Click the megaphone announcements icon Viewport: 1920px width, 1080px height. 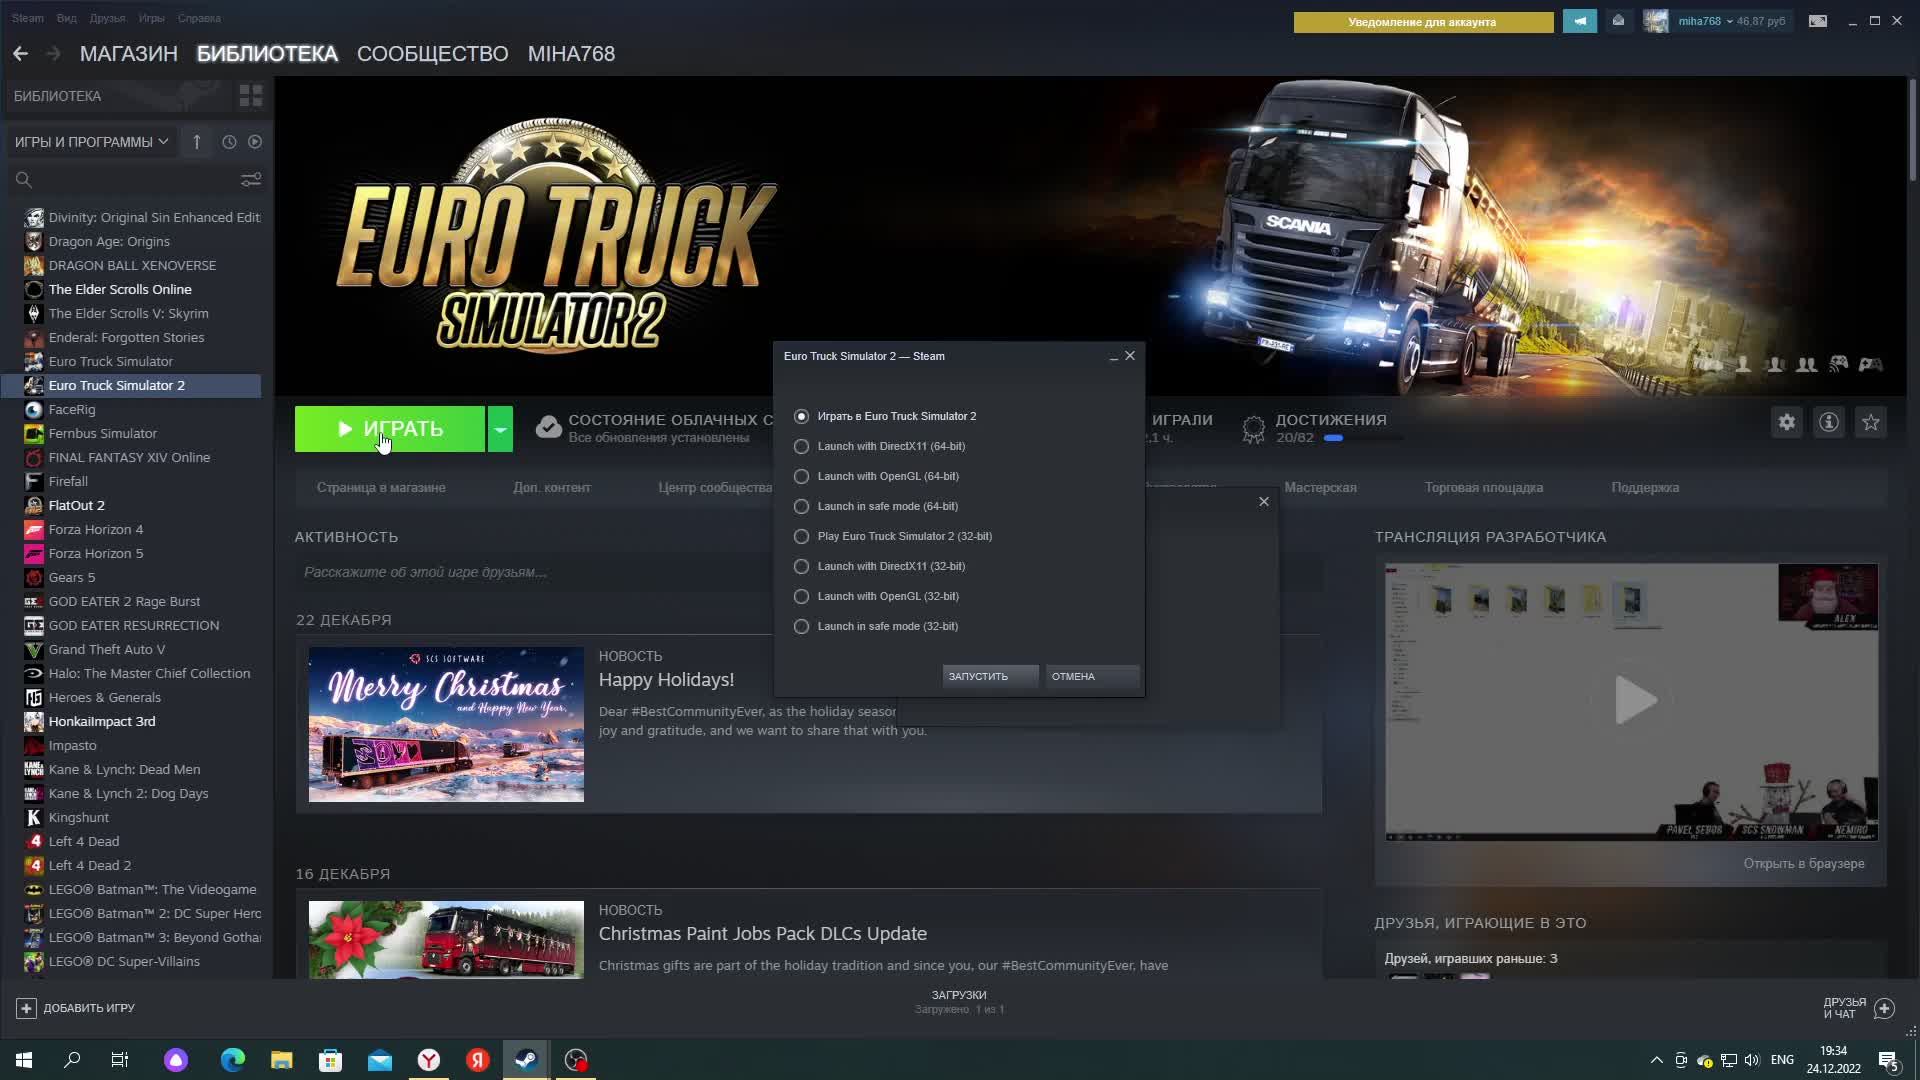(x=1580, y=21)
